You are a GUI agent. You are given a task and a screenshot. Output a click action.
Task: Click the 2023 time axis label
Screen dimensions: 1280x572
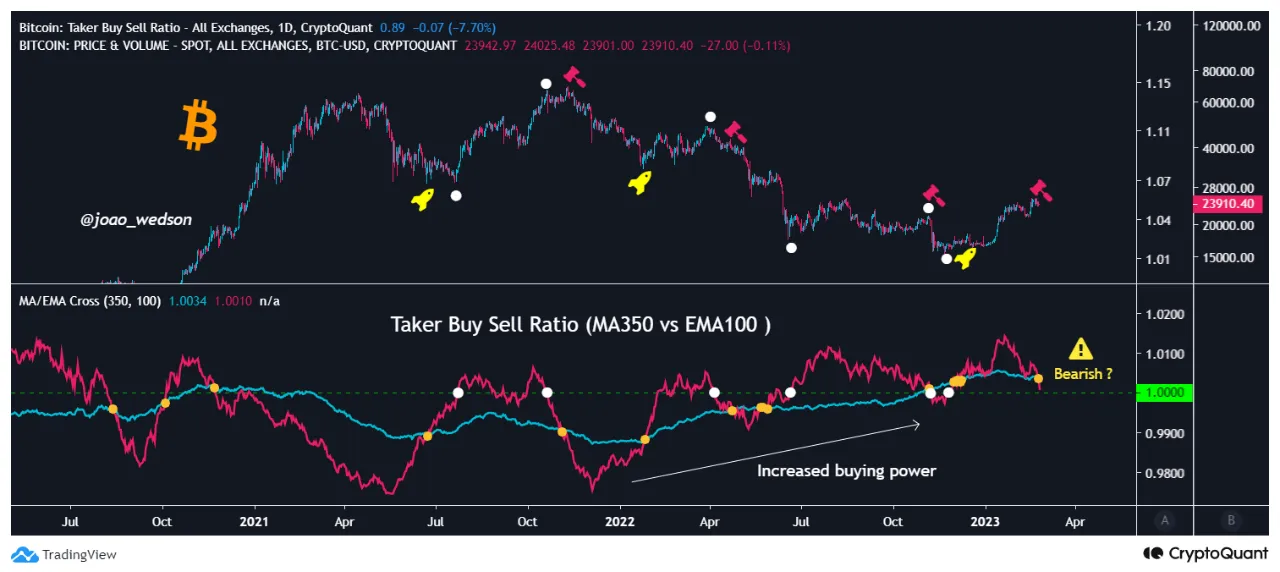pyautogui.click(x=985, y=521)
